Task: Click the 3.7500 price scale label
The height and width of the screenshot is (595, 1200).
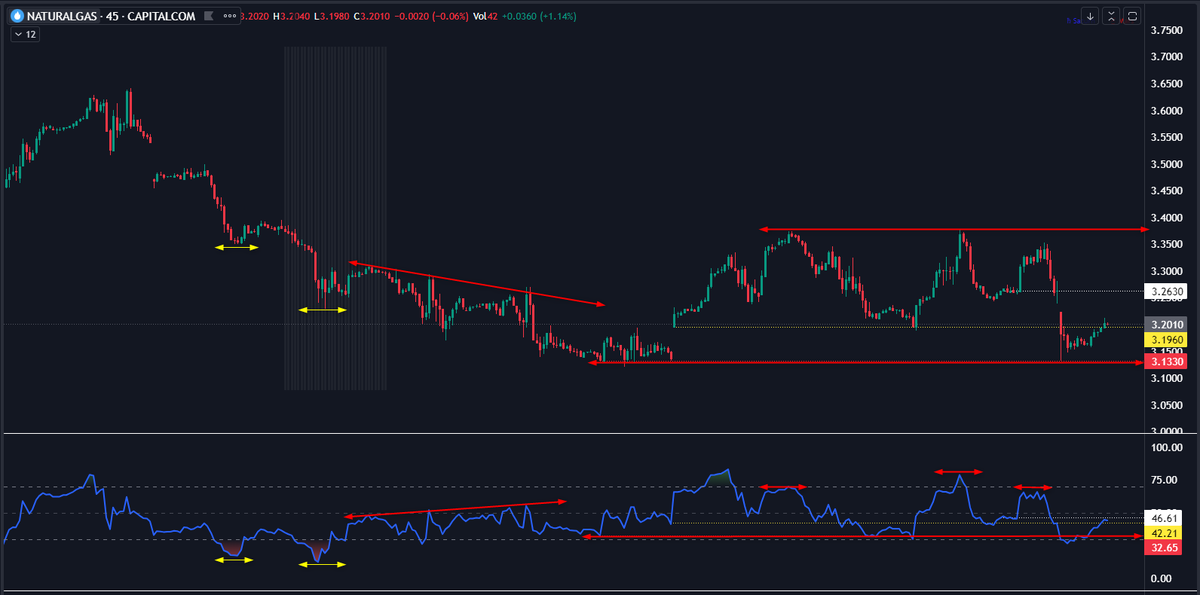Action: point(1168,30)
